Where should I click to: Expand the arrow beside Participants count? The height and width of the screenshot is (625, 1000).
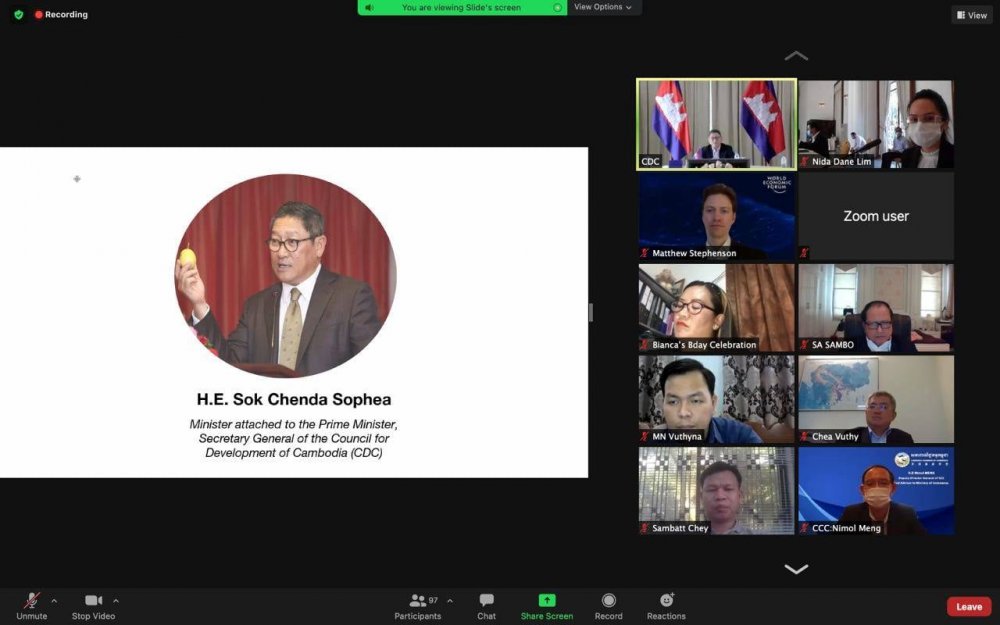click(x=450, y=601)
